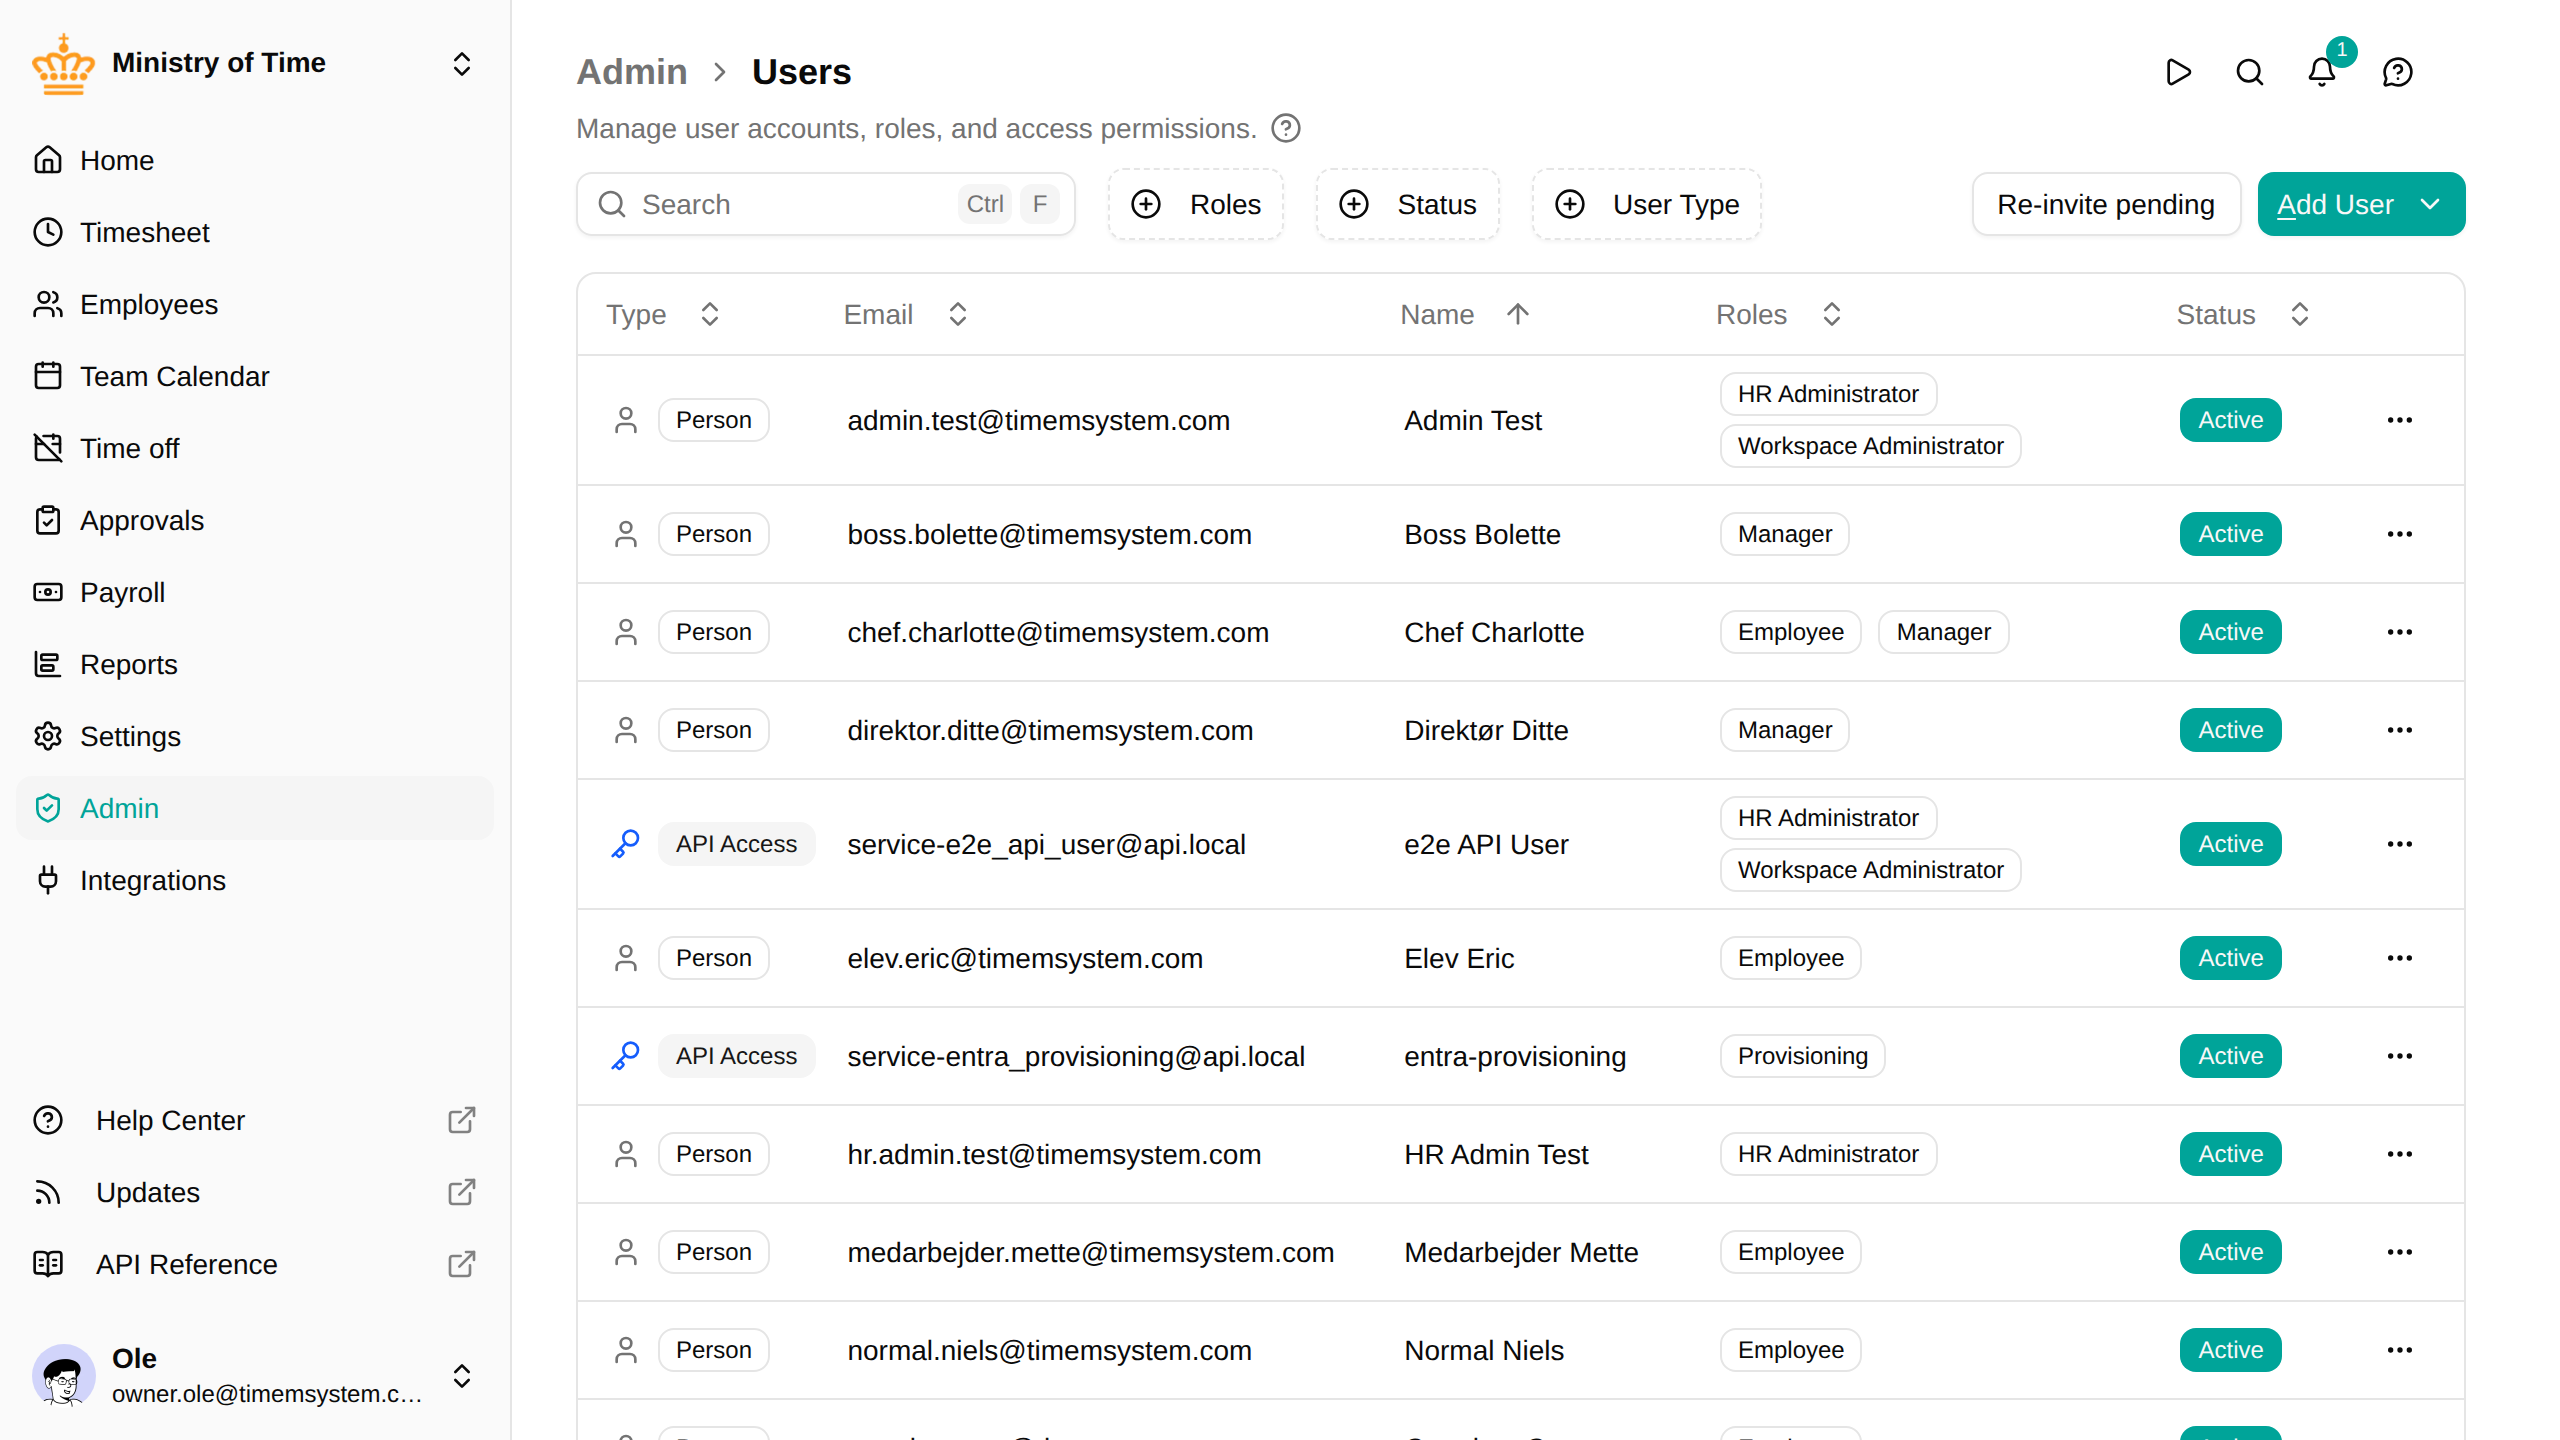Open the Status filter
The height and width of the screenshot is (1440, 2560).
pos(1408,204)
